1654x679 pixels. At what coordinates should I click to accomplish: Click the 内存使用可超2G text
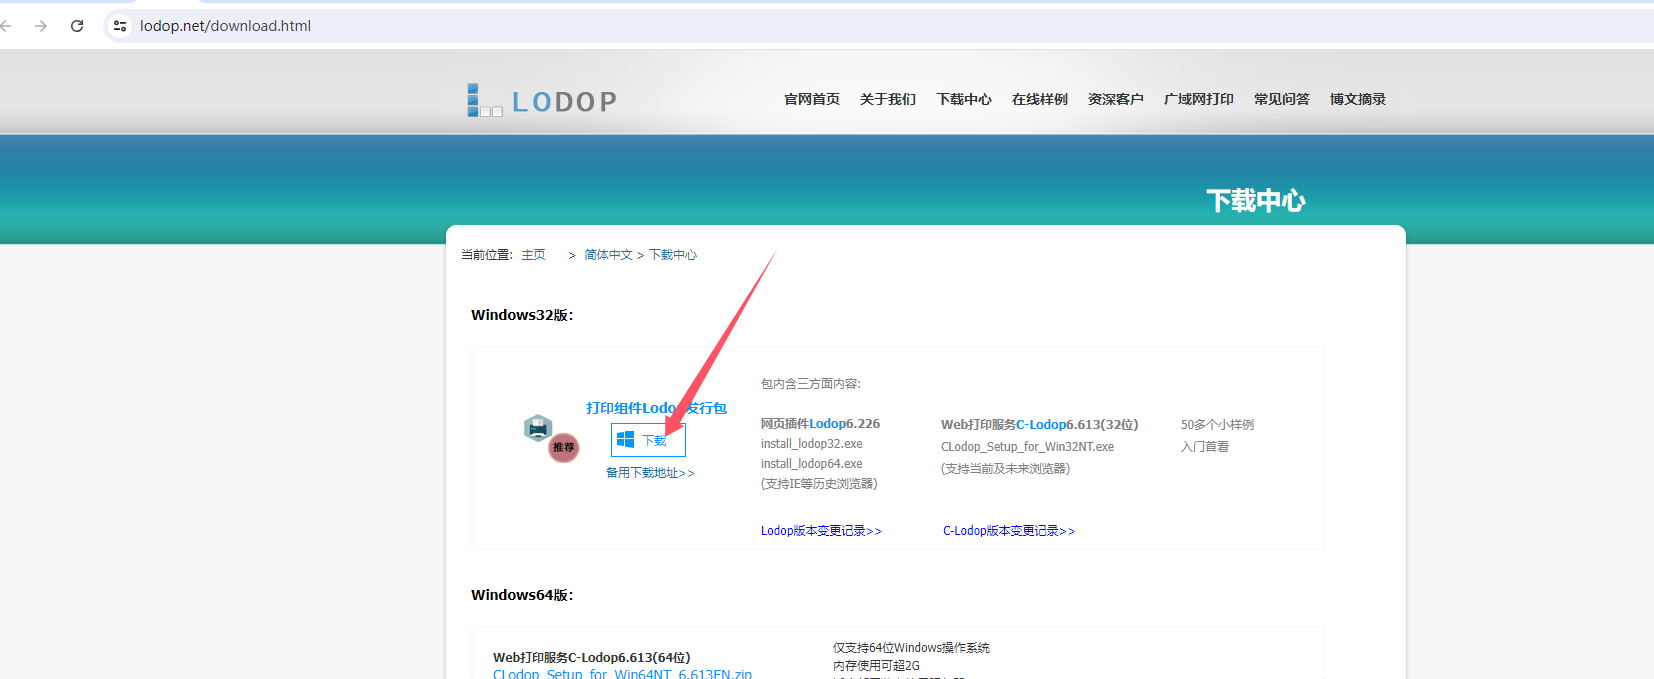pos(876,666)
